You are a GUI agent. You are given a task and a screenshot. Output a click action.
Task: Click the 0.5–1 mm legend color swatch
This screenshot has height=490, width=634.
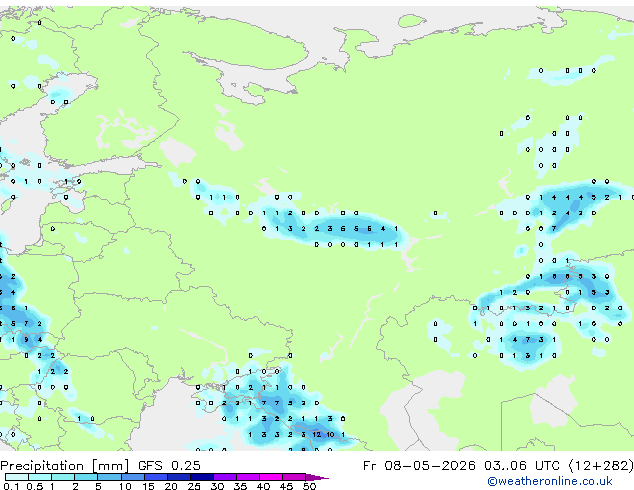coord(40,477)
